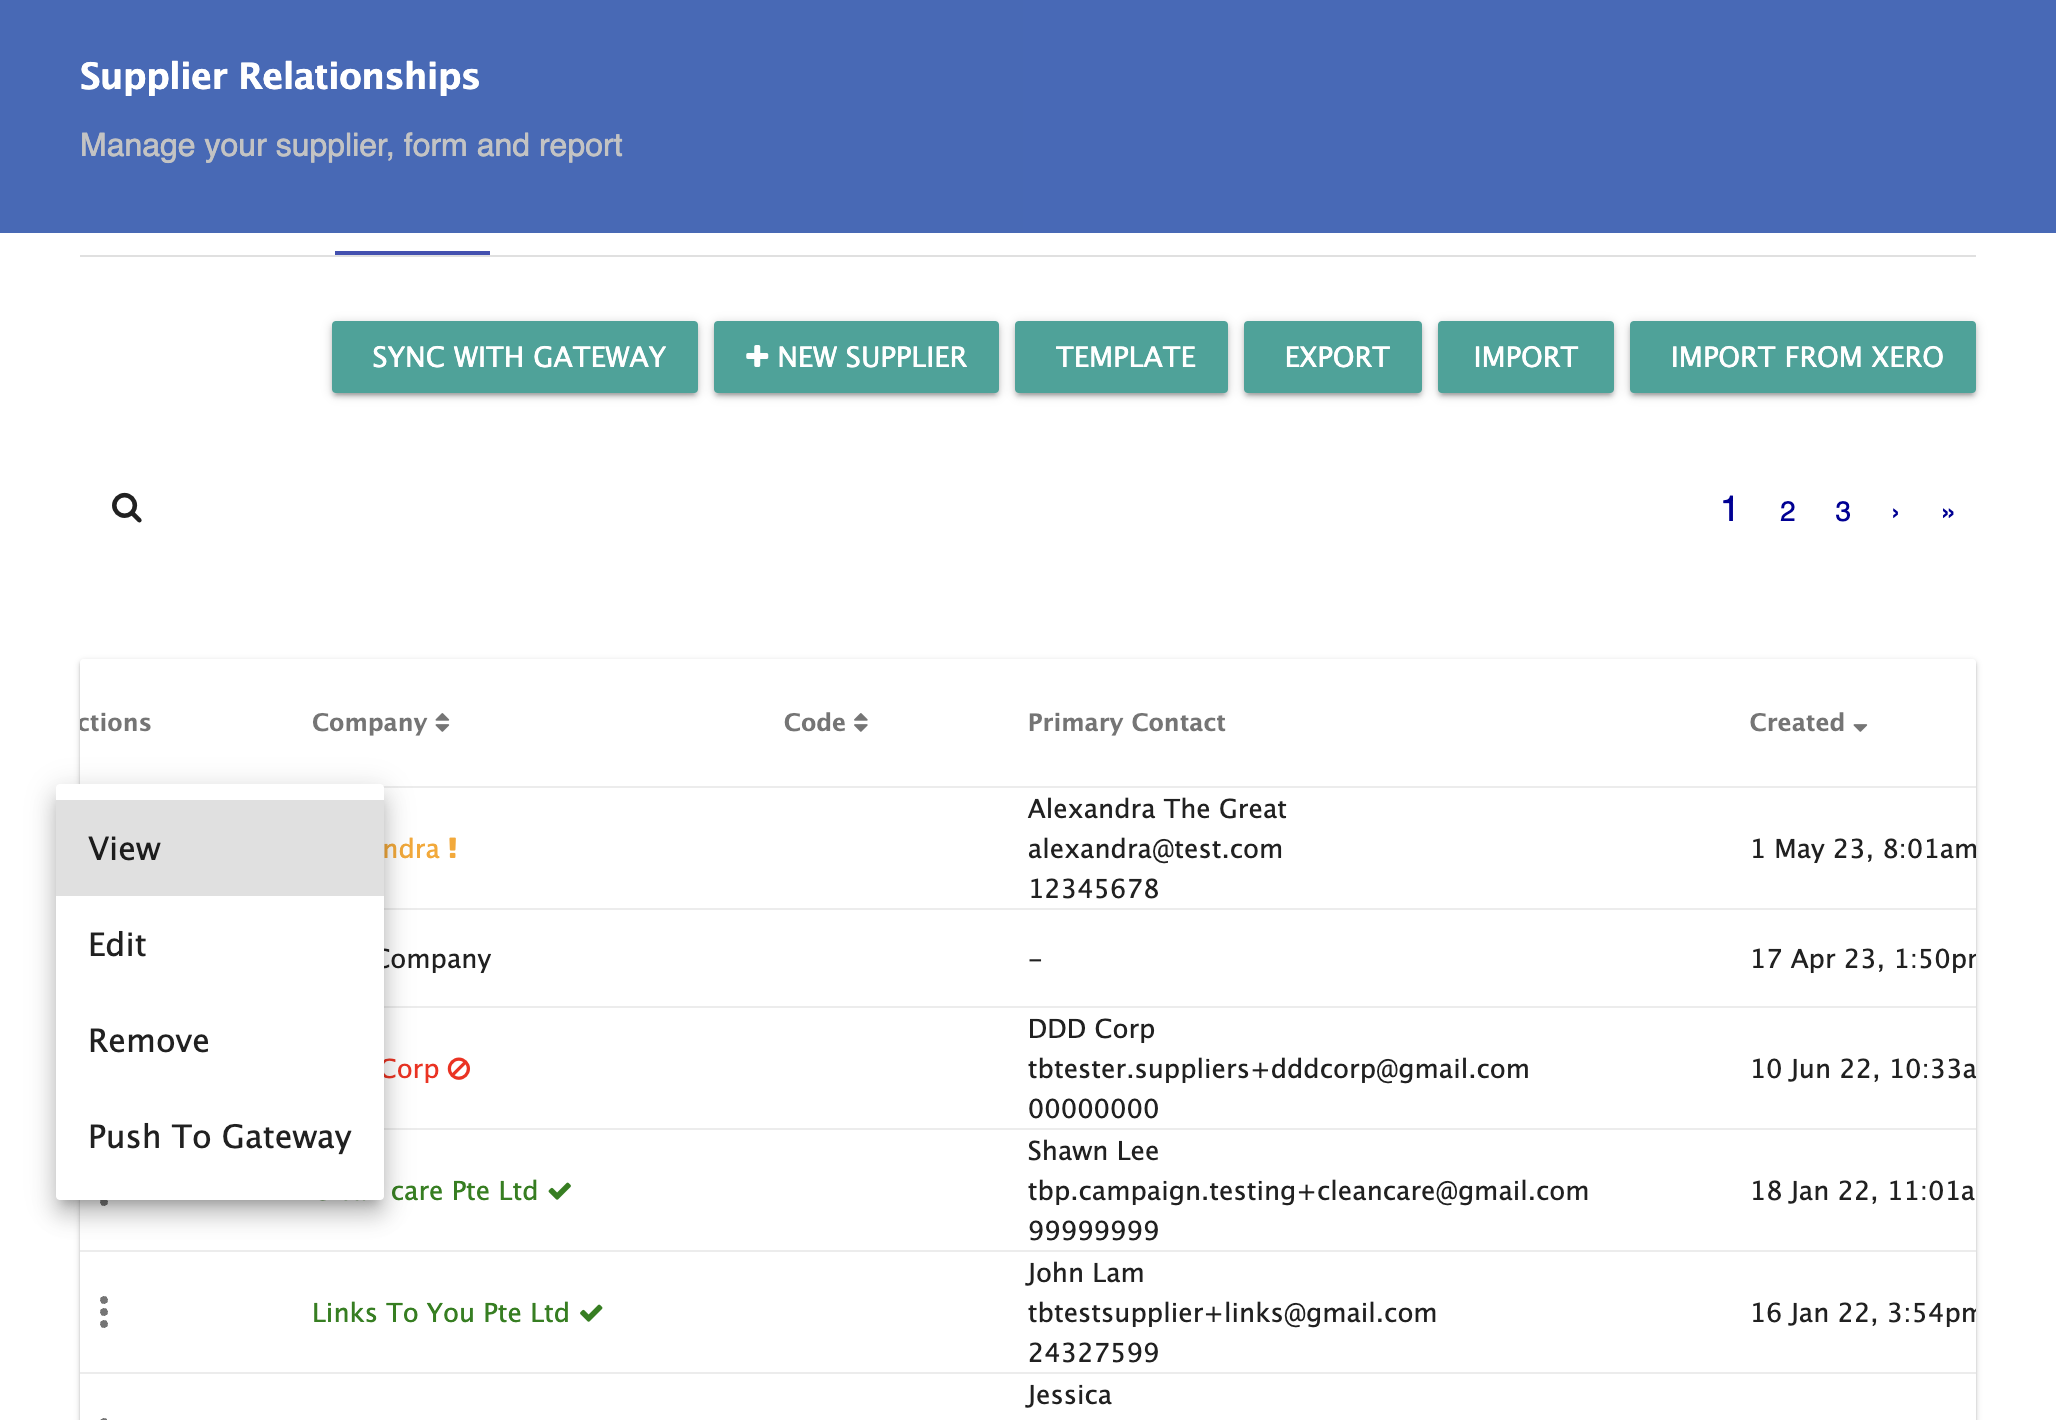Click the green checkmark beside Cleancare Pte Ltd

560,1191
